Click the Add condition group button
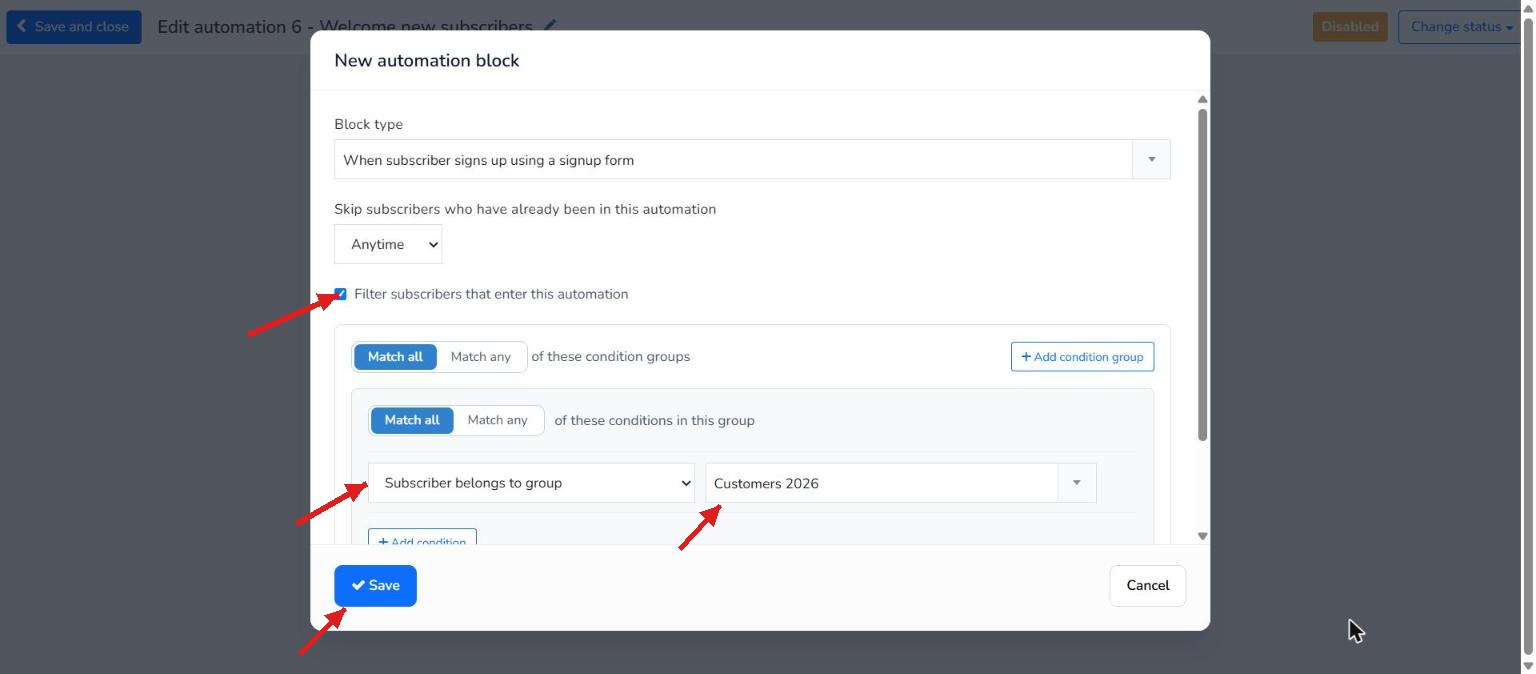The height and width of the screenshot is (674, 1536). tap(1082, 357)
